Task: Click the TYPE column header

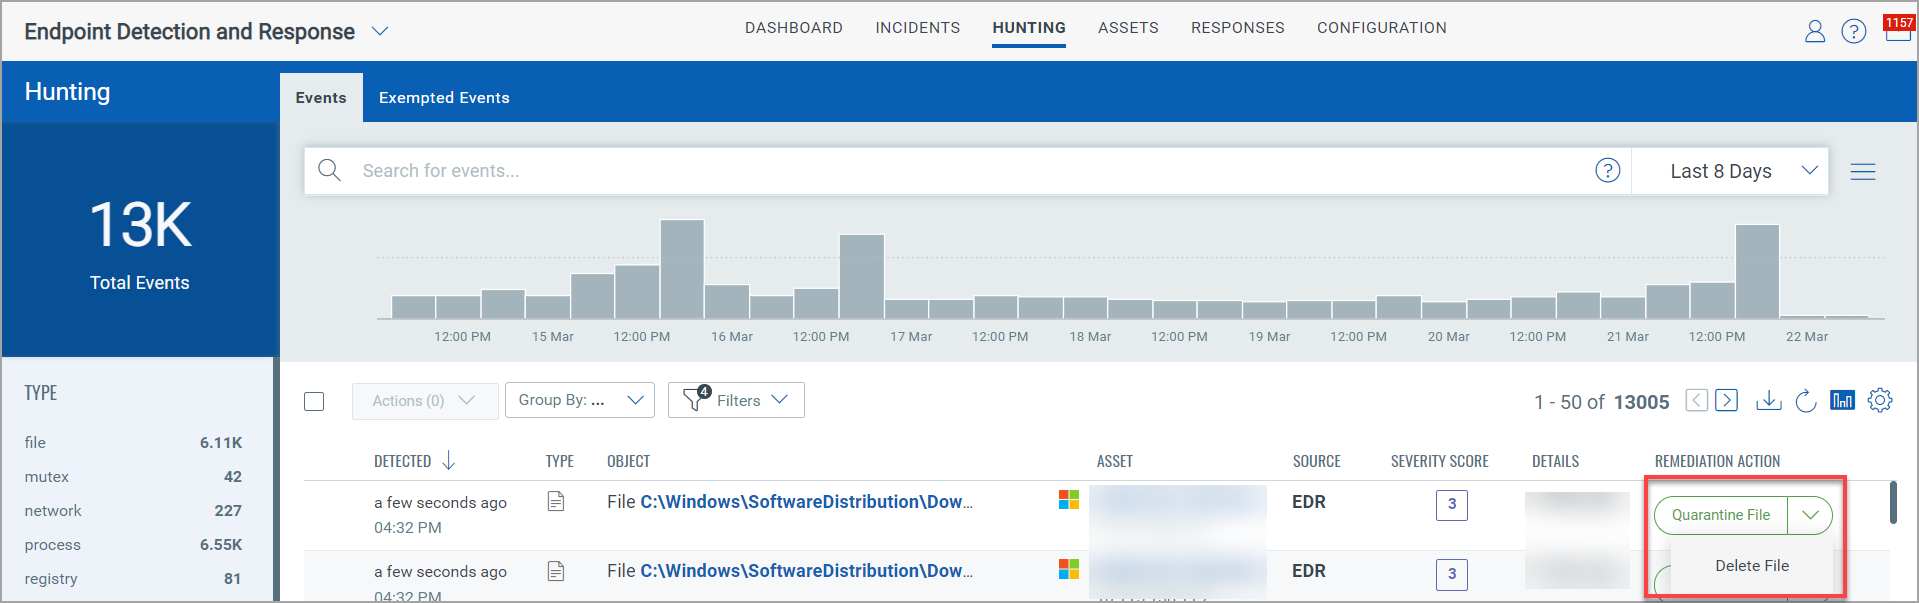Action: click(559, 461)
